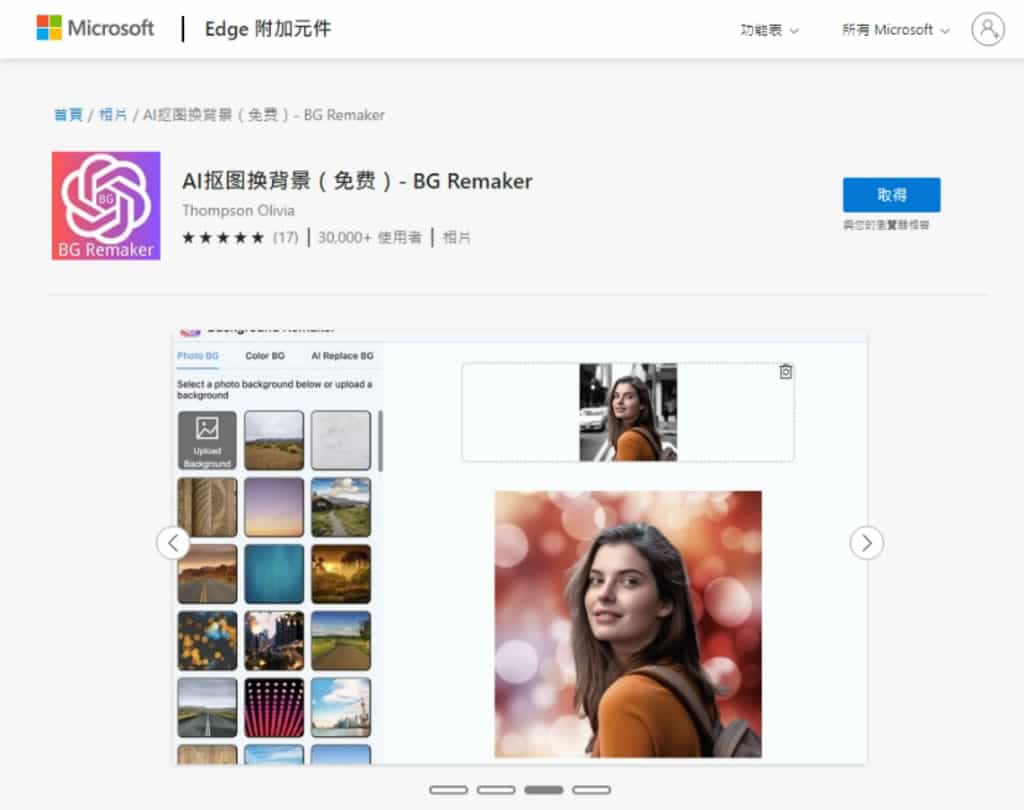The image size is (1024, 810).
Task: Open Edge 附加元件 home link
Action: tap(267, 29)
